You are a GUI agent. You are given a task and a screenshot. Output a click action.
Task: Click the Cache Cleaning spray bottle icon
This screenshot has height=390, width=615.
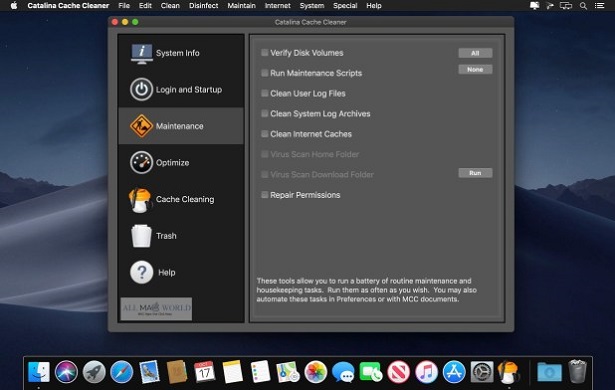tap(140, 200)
